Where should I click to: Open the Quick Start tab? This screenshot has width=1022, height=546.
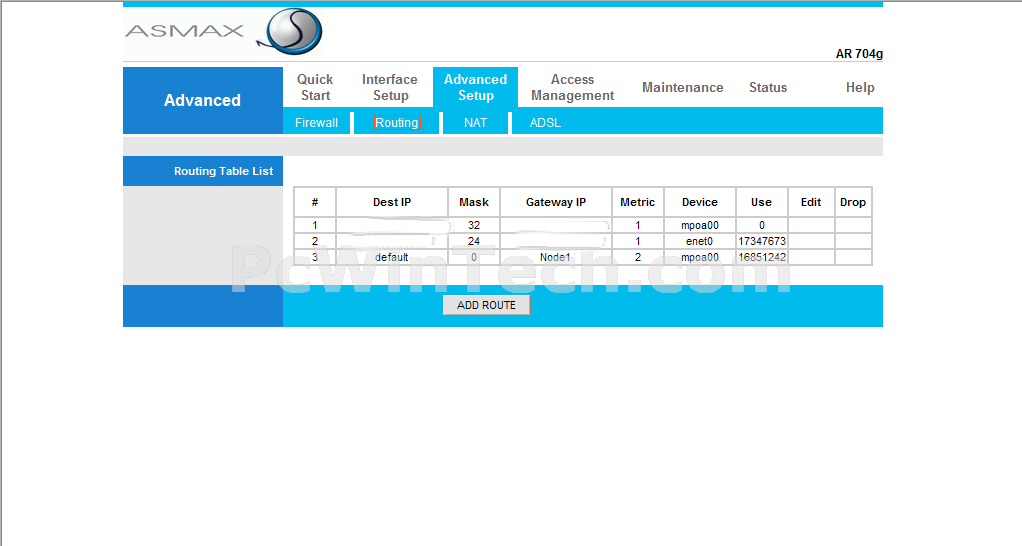pyautogui.click(x=315, y=87)
